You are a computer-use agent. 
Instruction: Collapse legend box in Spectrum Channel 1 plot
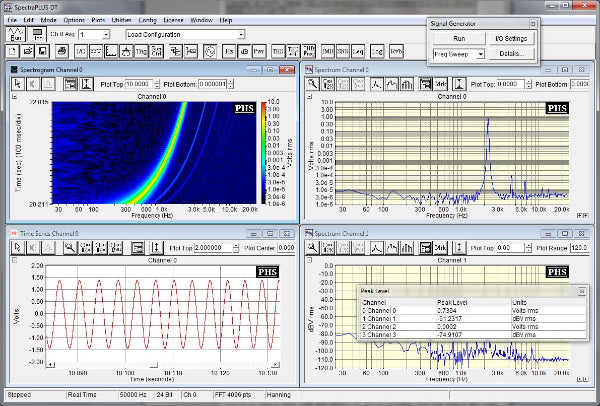pyautogui.click(x=310, y=260)
